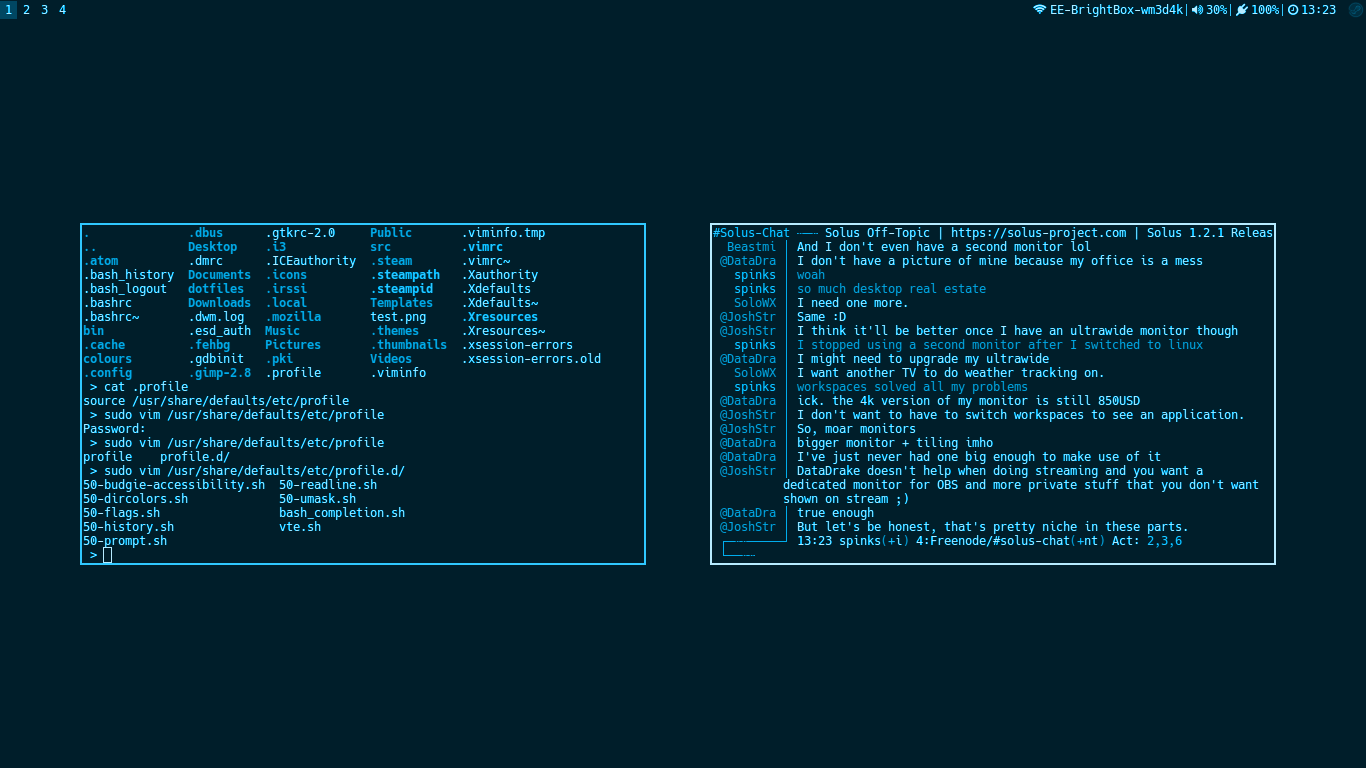Screen dimensions: 1366x768
Task: Click the Templates directory entry
Action: 401,303
